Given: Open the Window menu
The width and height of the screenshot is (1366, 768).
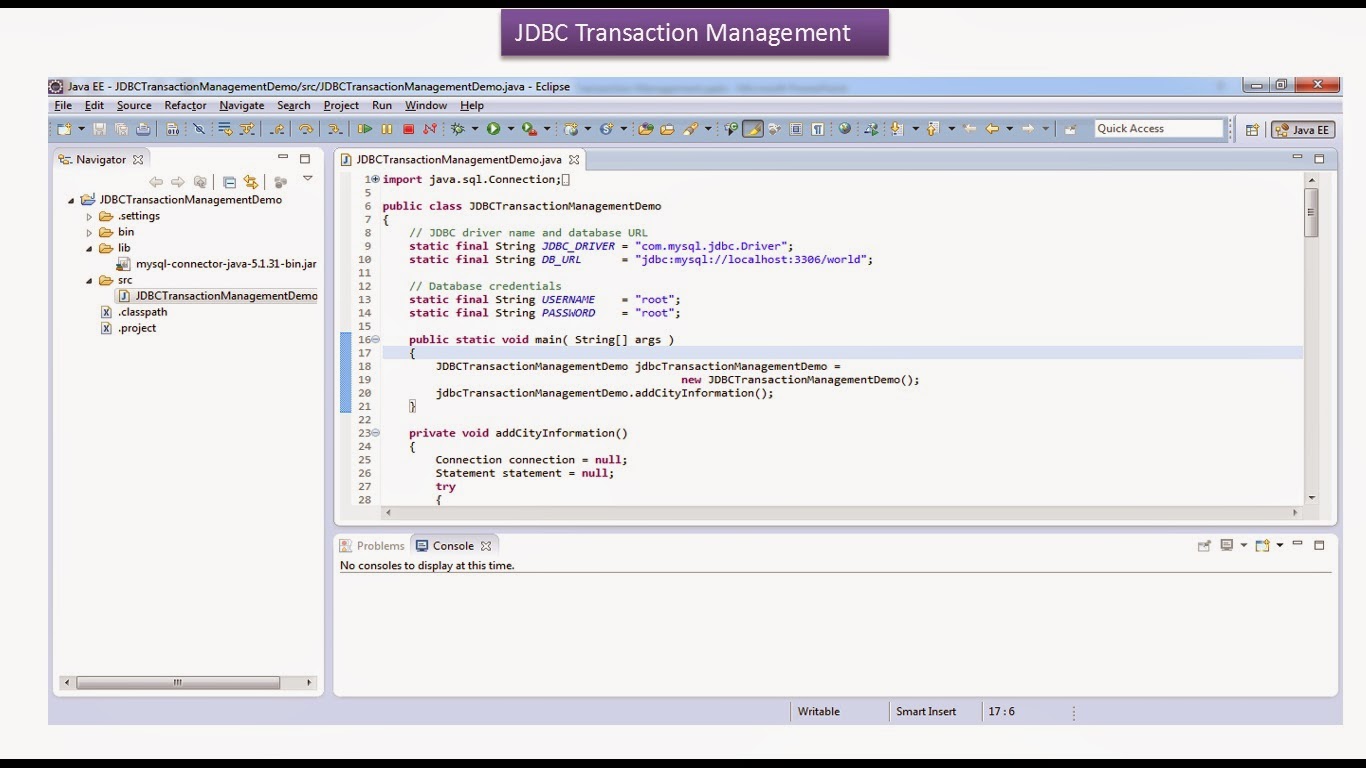Looking at the screenshot, I should [426, 105].
